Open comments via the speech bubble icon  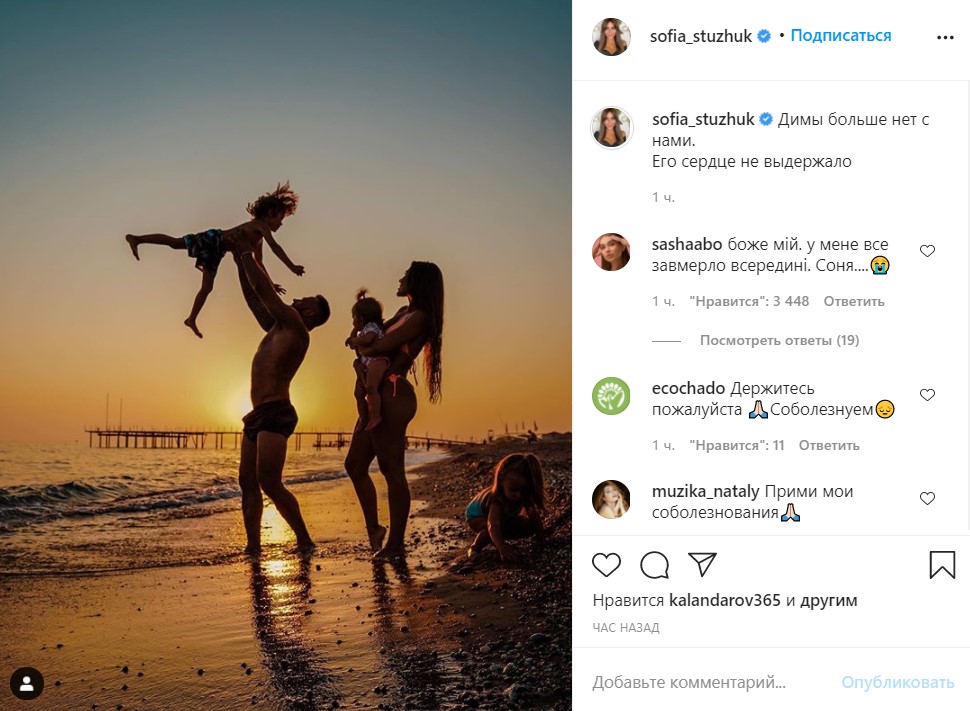655,565
